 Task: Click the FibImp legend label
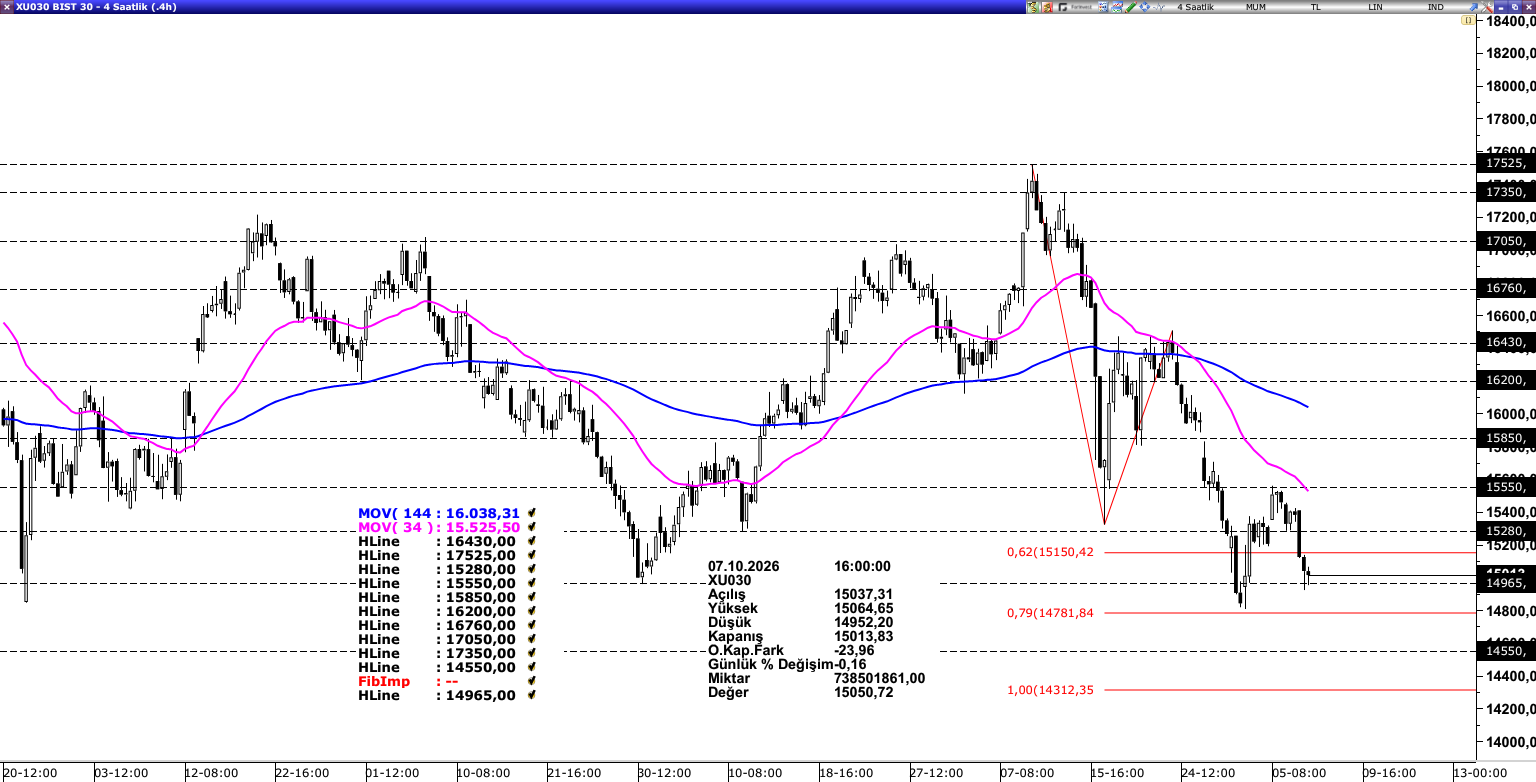383,681
